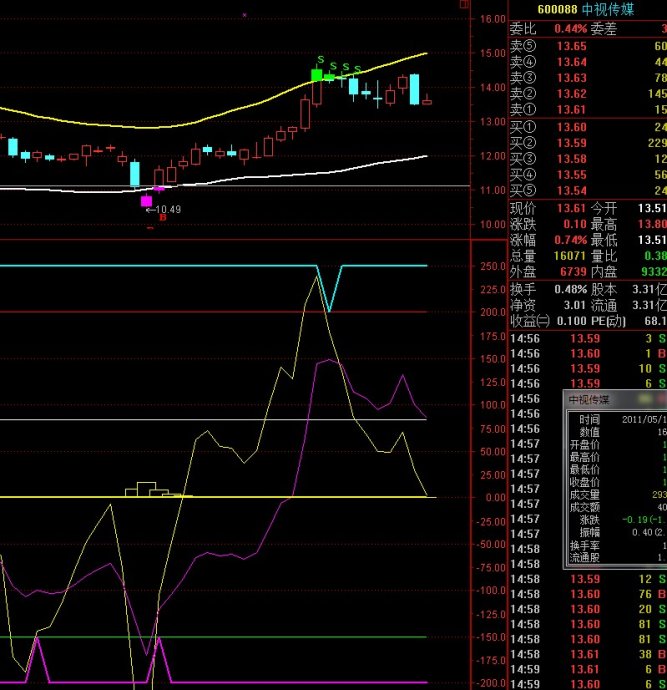Click the 开盘价 row in the popup window

tap(617, 444)
